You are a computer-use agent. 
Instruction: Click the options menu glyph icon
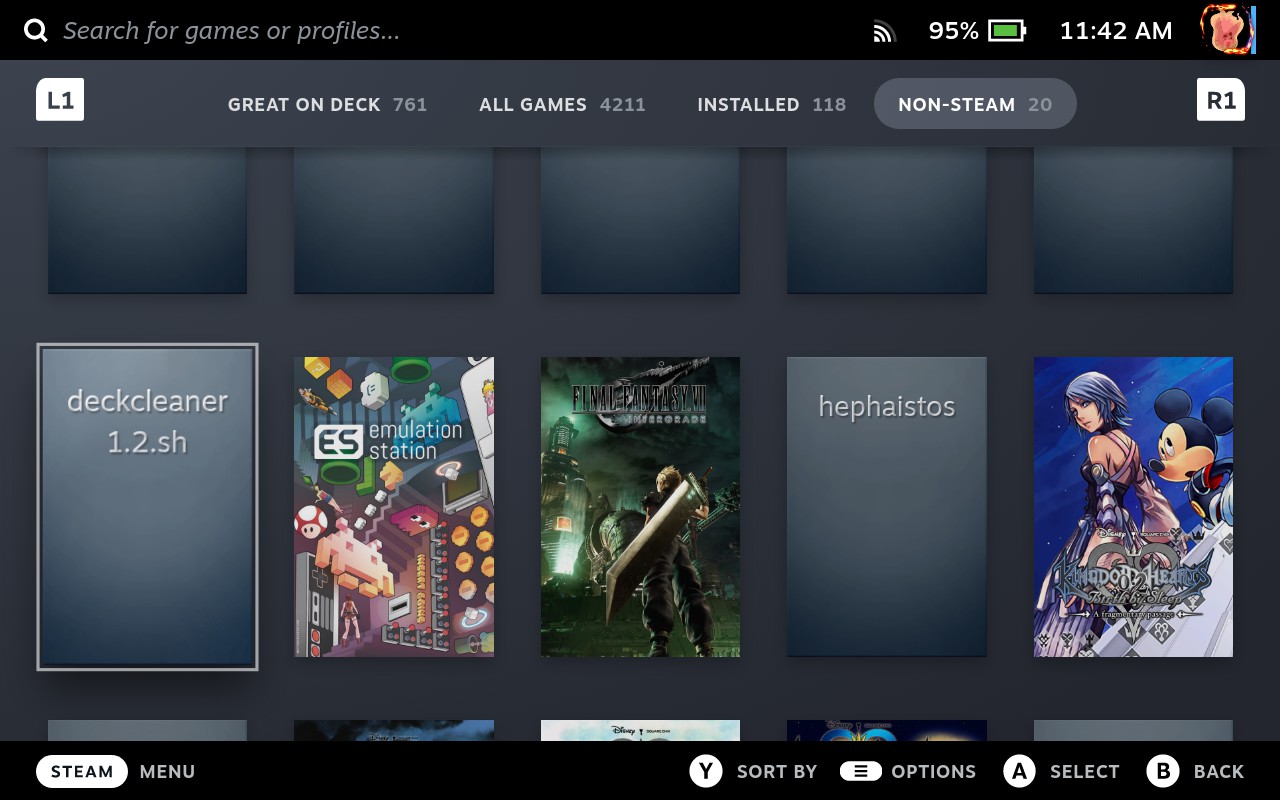pyautogui.click(x=860, y=771)
